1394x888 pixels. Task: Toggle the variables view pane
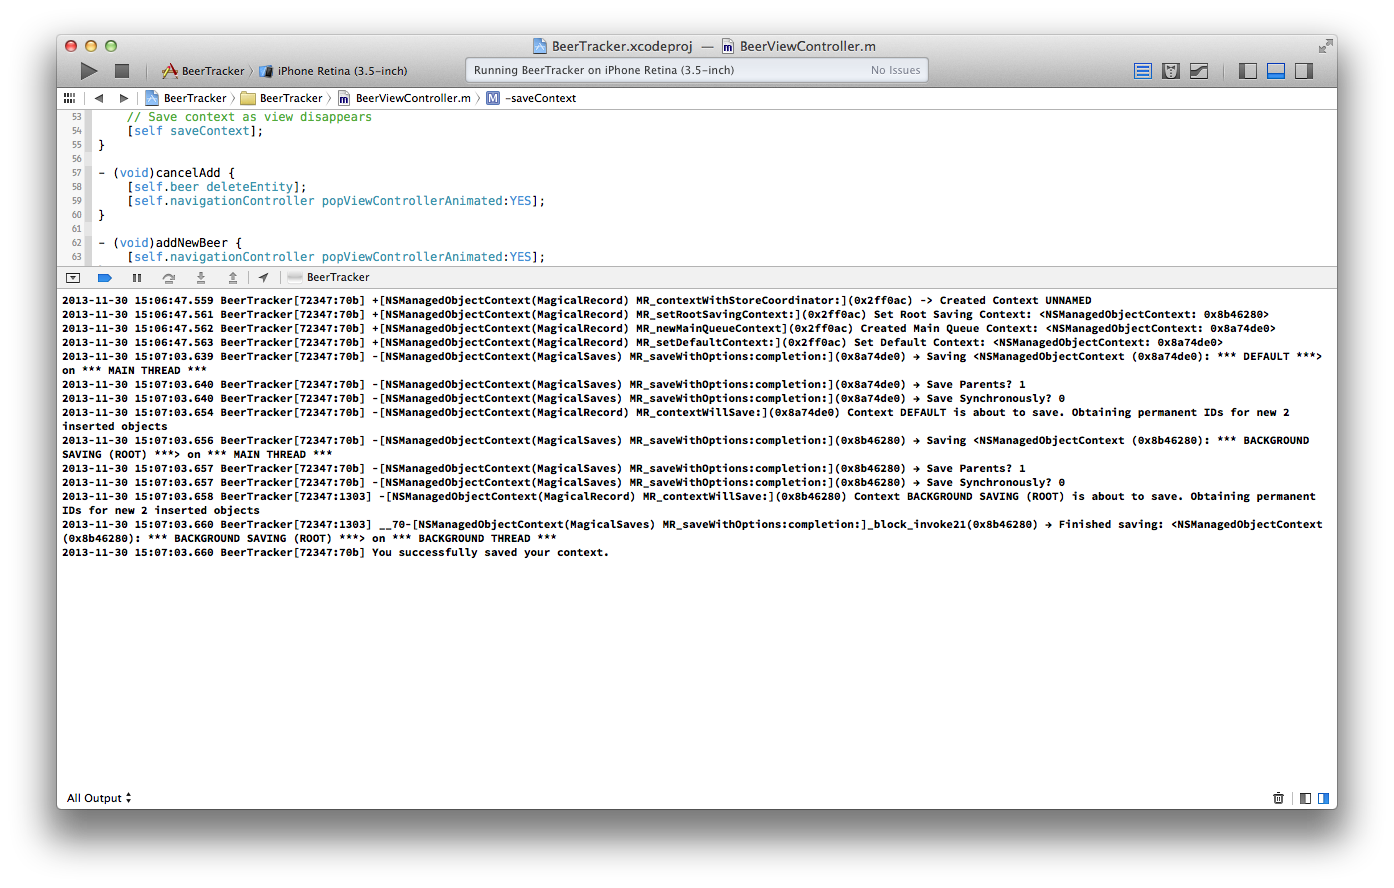(1305, 798)
